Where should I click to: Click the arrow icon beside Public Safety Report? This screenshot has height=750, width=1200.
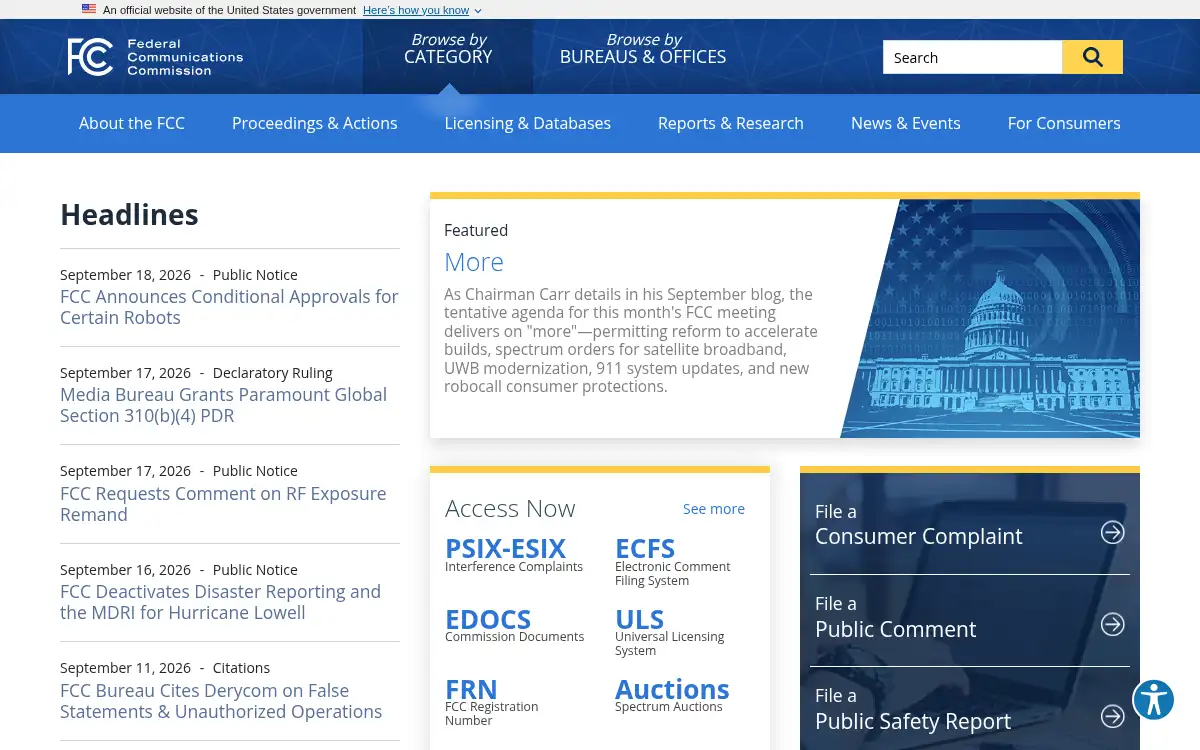pyautogui.click(x=1112, y=716)
